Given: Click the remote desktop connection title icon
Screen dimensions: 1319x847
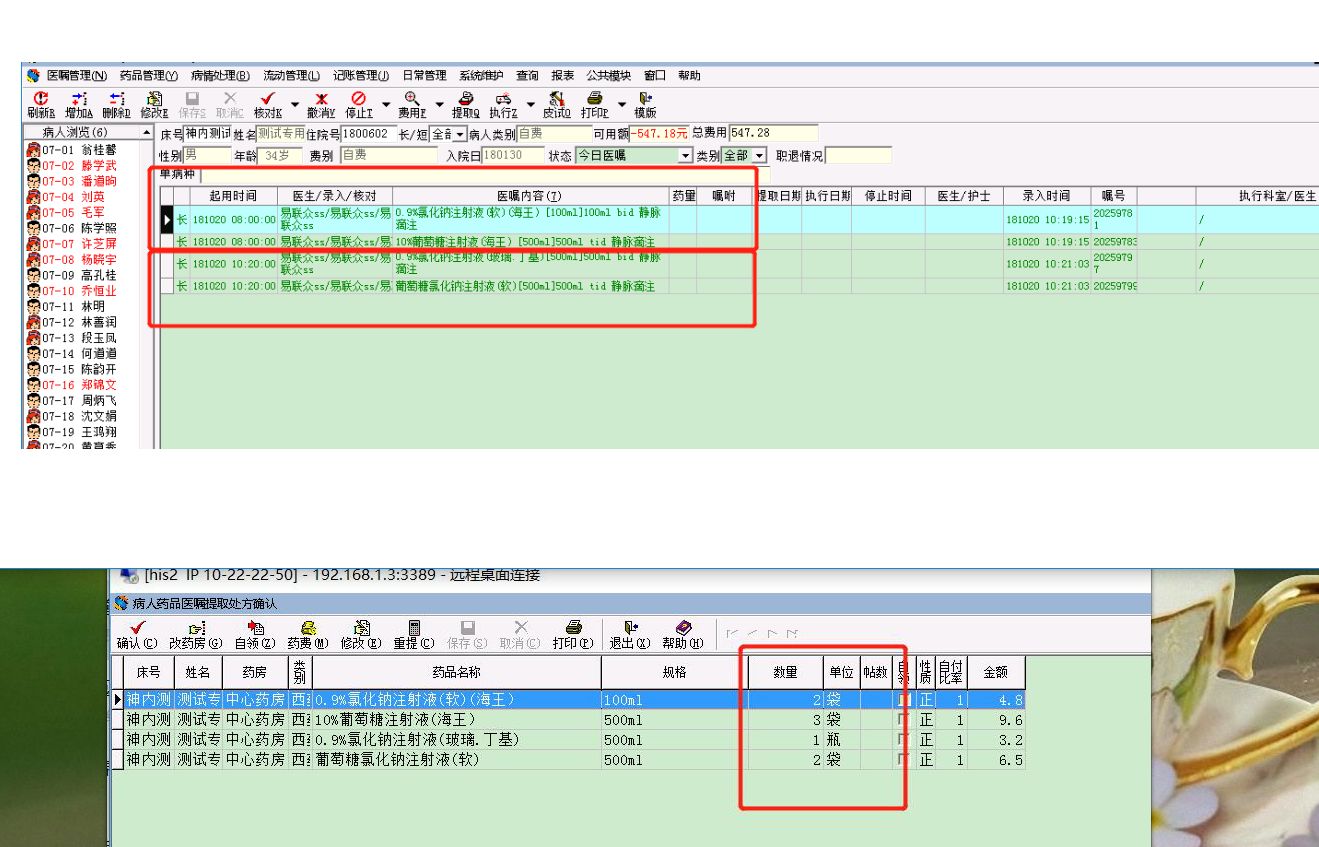Looking at the screenshot, I should 129,576.
